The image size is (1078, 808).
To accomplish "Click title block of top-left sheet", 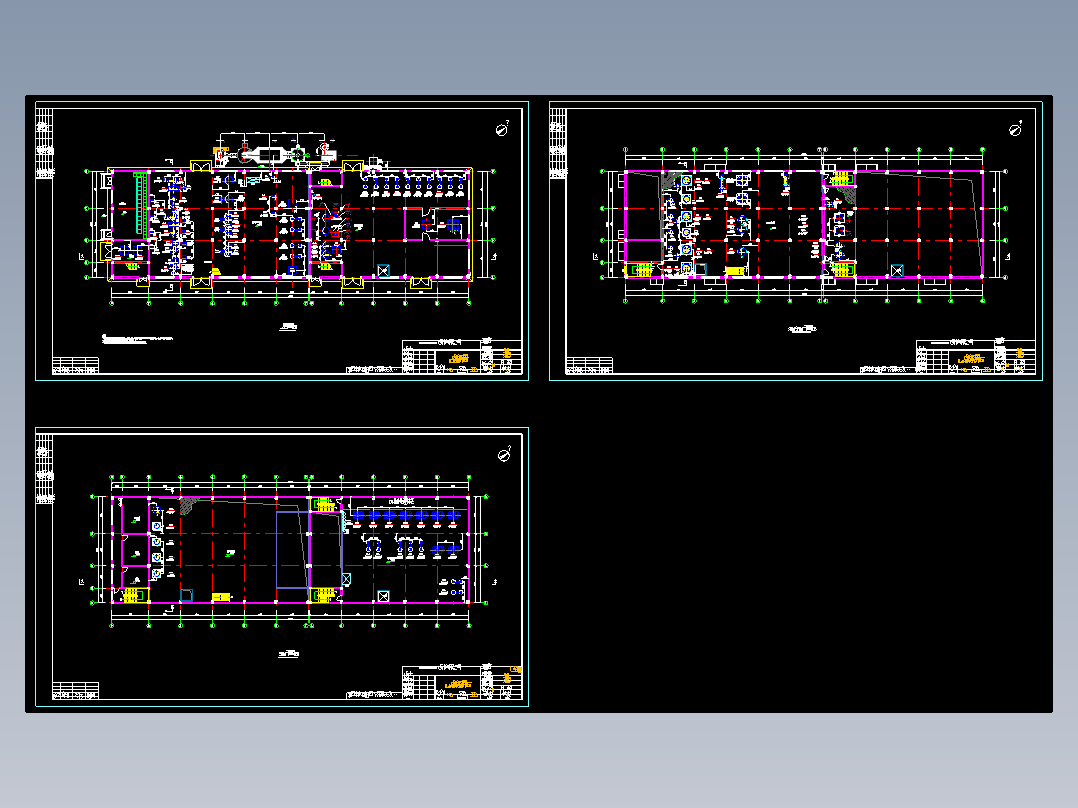I will click(461, 356).
